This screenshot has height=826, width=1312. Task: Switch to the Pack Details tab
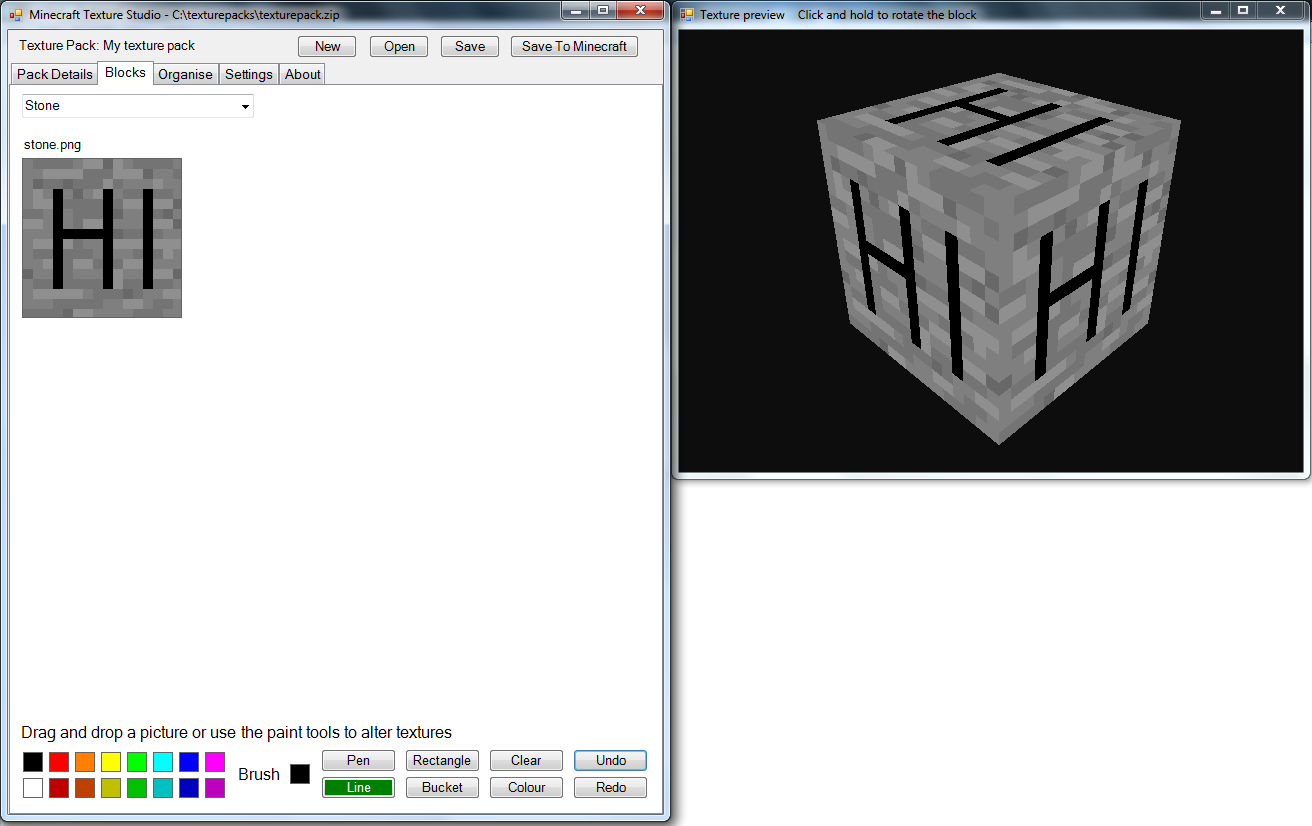point(55,74)
